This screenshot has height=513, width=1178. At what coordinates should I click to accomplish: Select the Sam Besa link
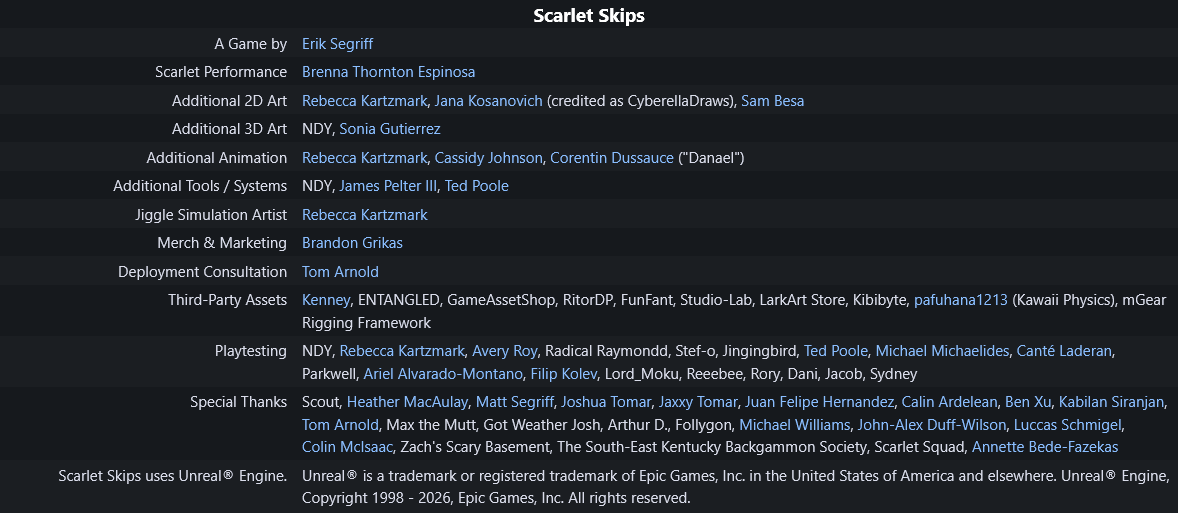coord(772,101)
